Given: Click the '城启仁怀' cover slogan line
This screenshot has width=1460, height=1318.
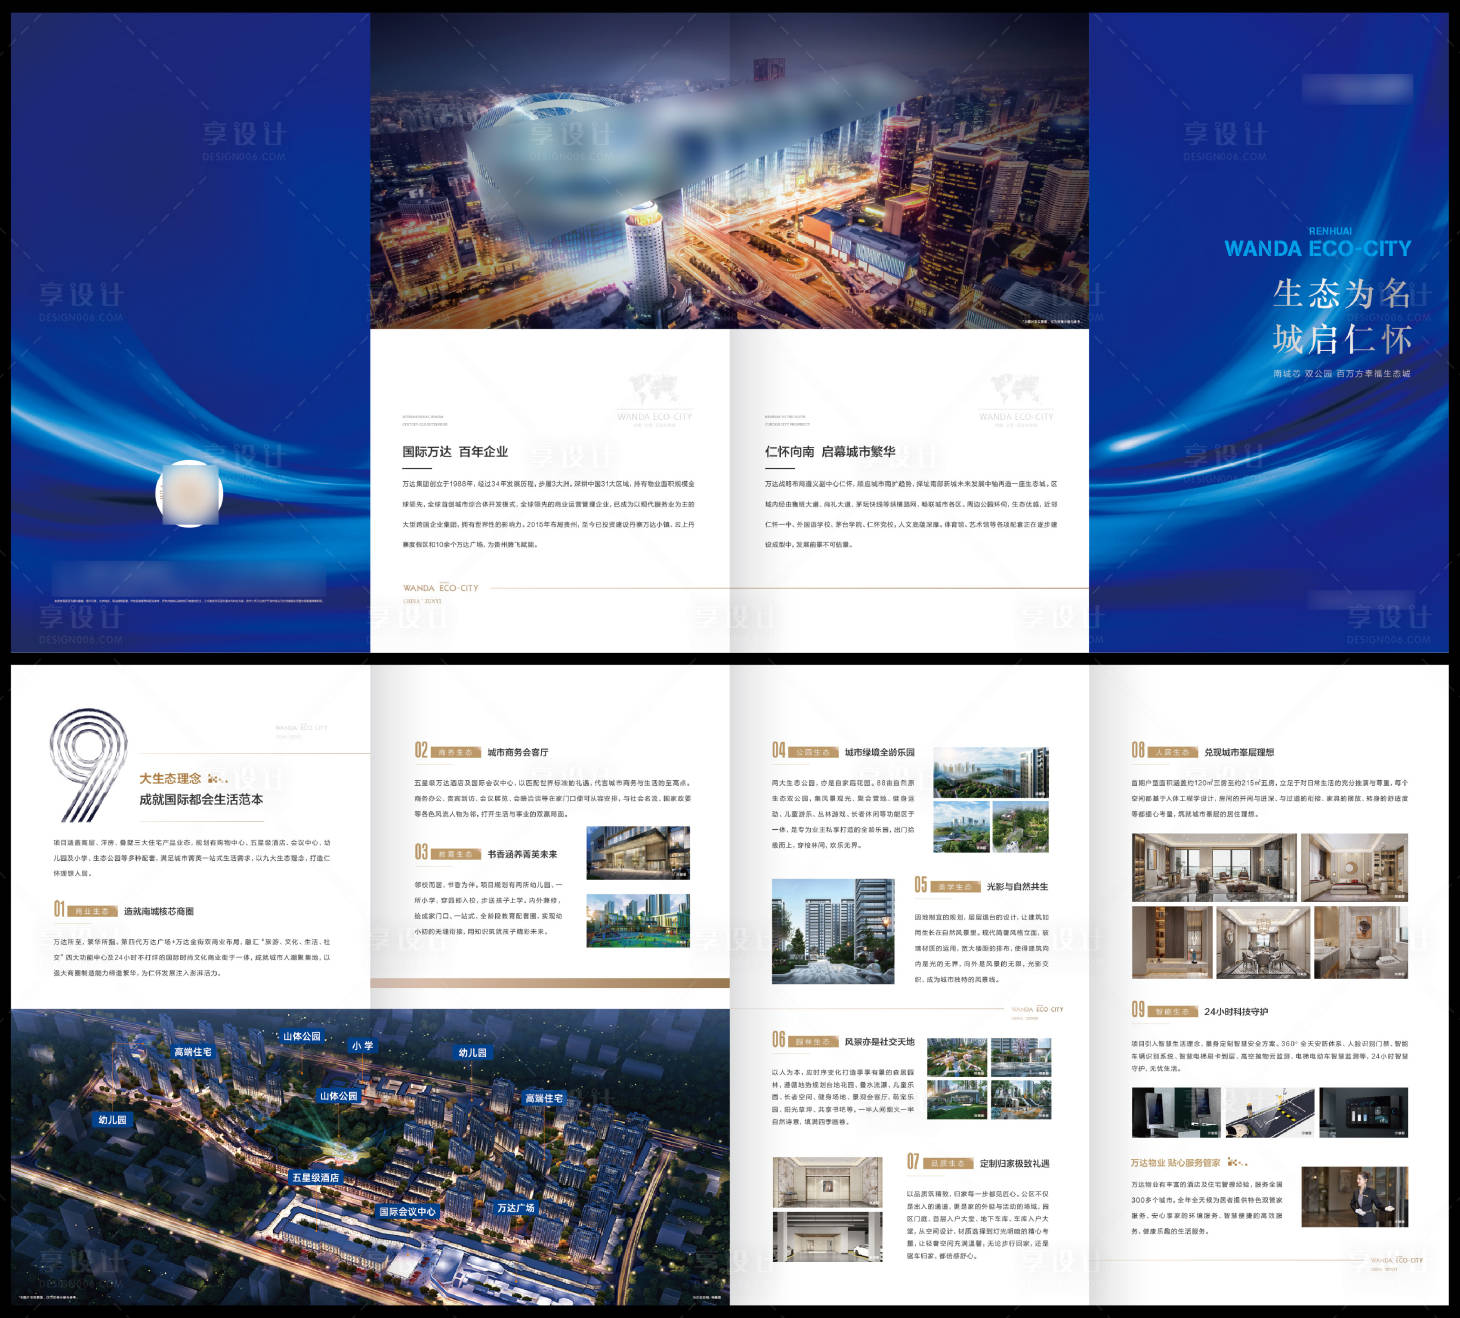Looking at the screenshot, I should [x=1342, y=339].
